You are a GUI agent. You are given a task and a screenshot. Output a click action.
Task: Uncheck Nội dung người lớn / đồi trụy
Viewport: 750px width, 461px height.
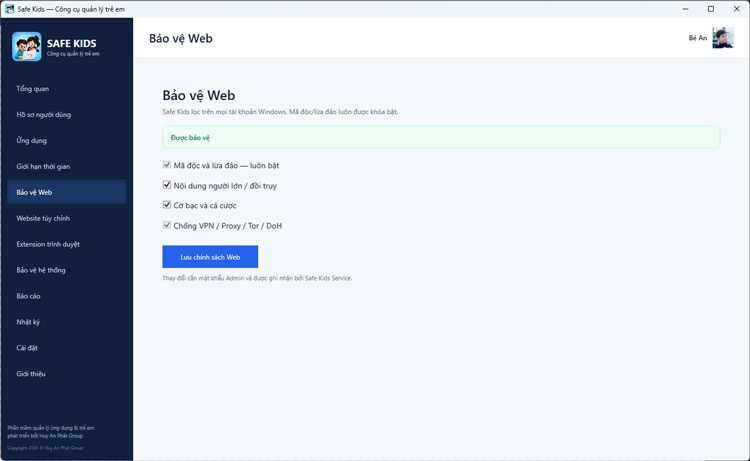(167, 185)
